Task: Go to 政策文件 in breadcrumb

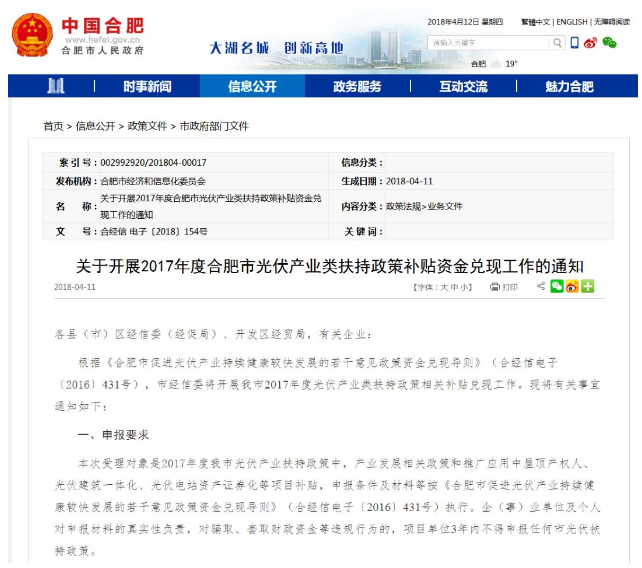Action: point(147,126)
